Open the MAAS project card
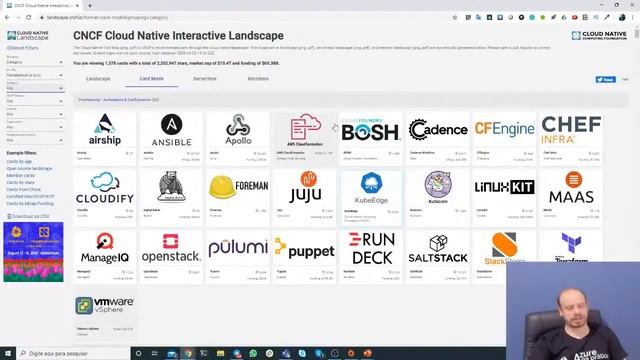The width and height of the screenshot is (640, 360). (x=571, y=198)
